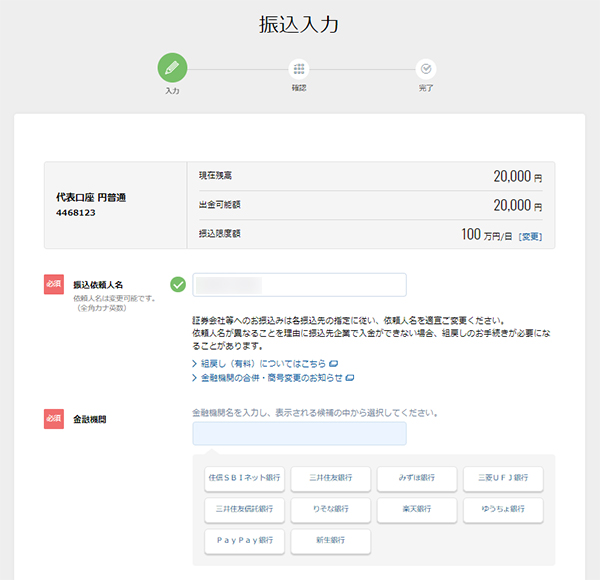Click the hint 依頼人名は変更可能です。
The width and height of the screenshot is (600, 580).
[x=114, y=298]
